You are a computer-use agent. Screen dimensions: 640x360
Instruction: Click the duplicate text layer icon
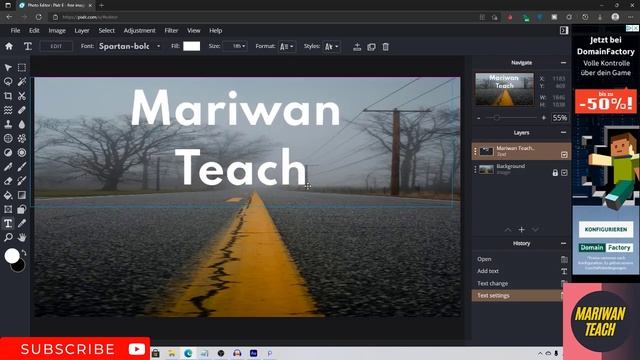click(x=371, y=47)
